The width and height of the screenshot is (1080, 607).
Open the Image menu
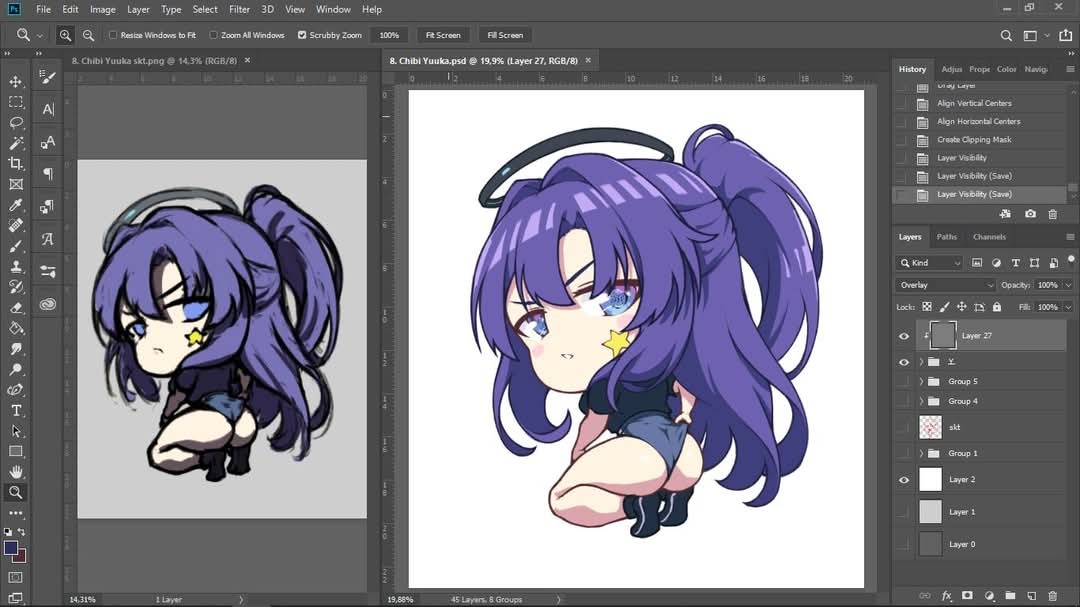pos(103,10)
